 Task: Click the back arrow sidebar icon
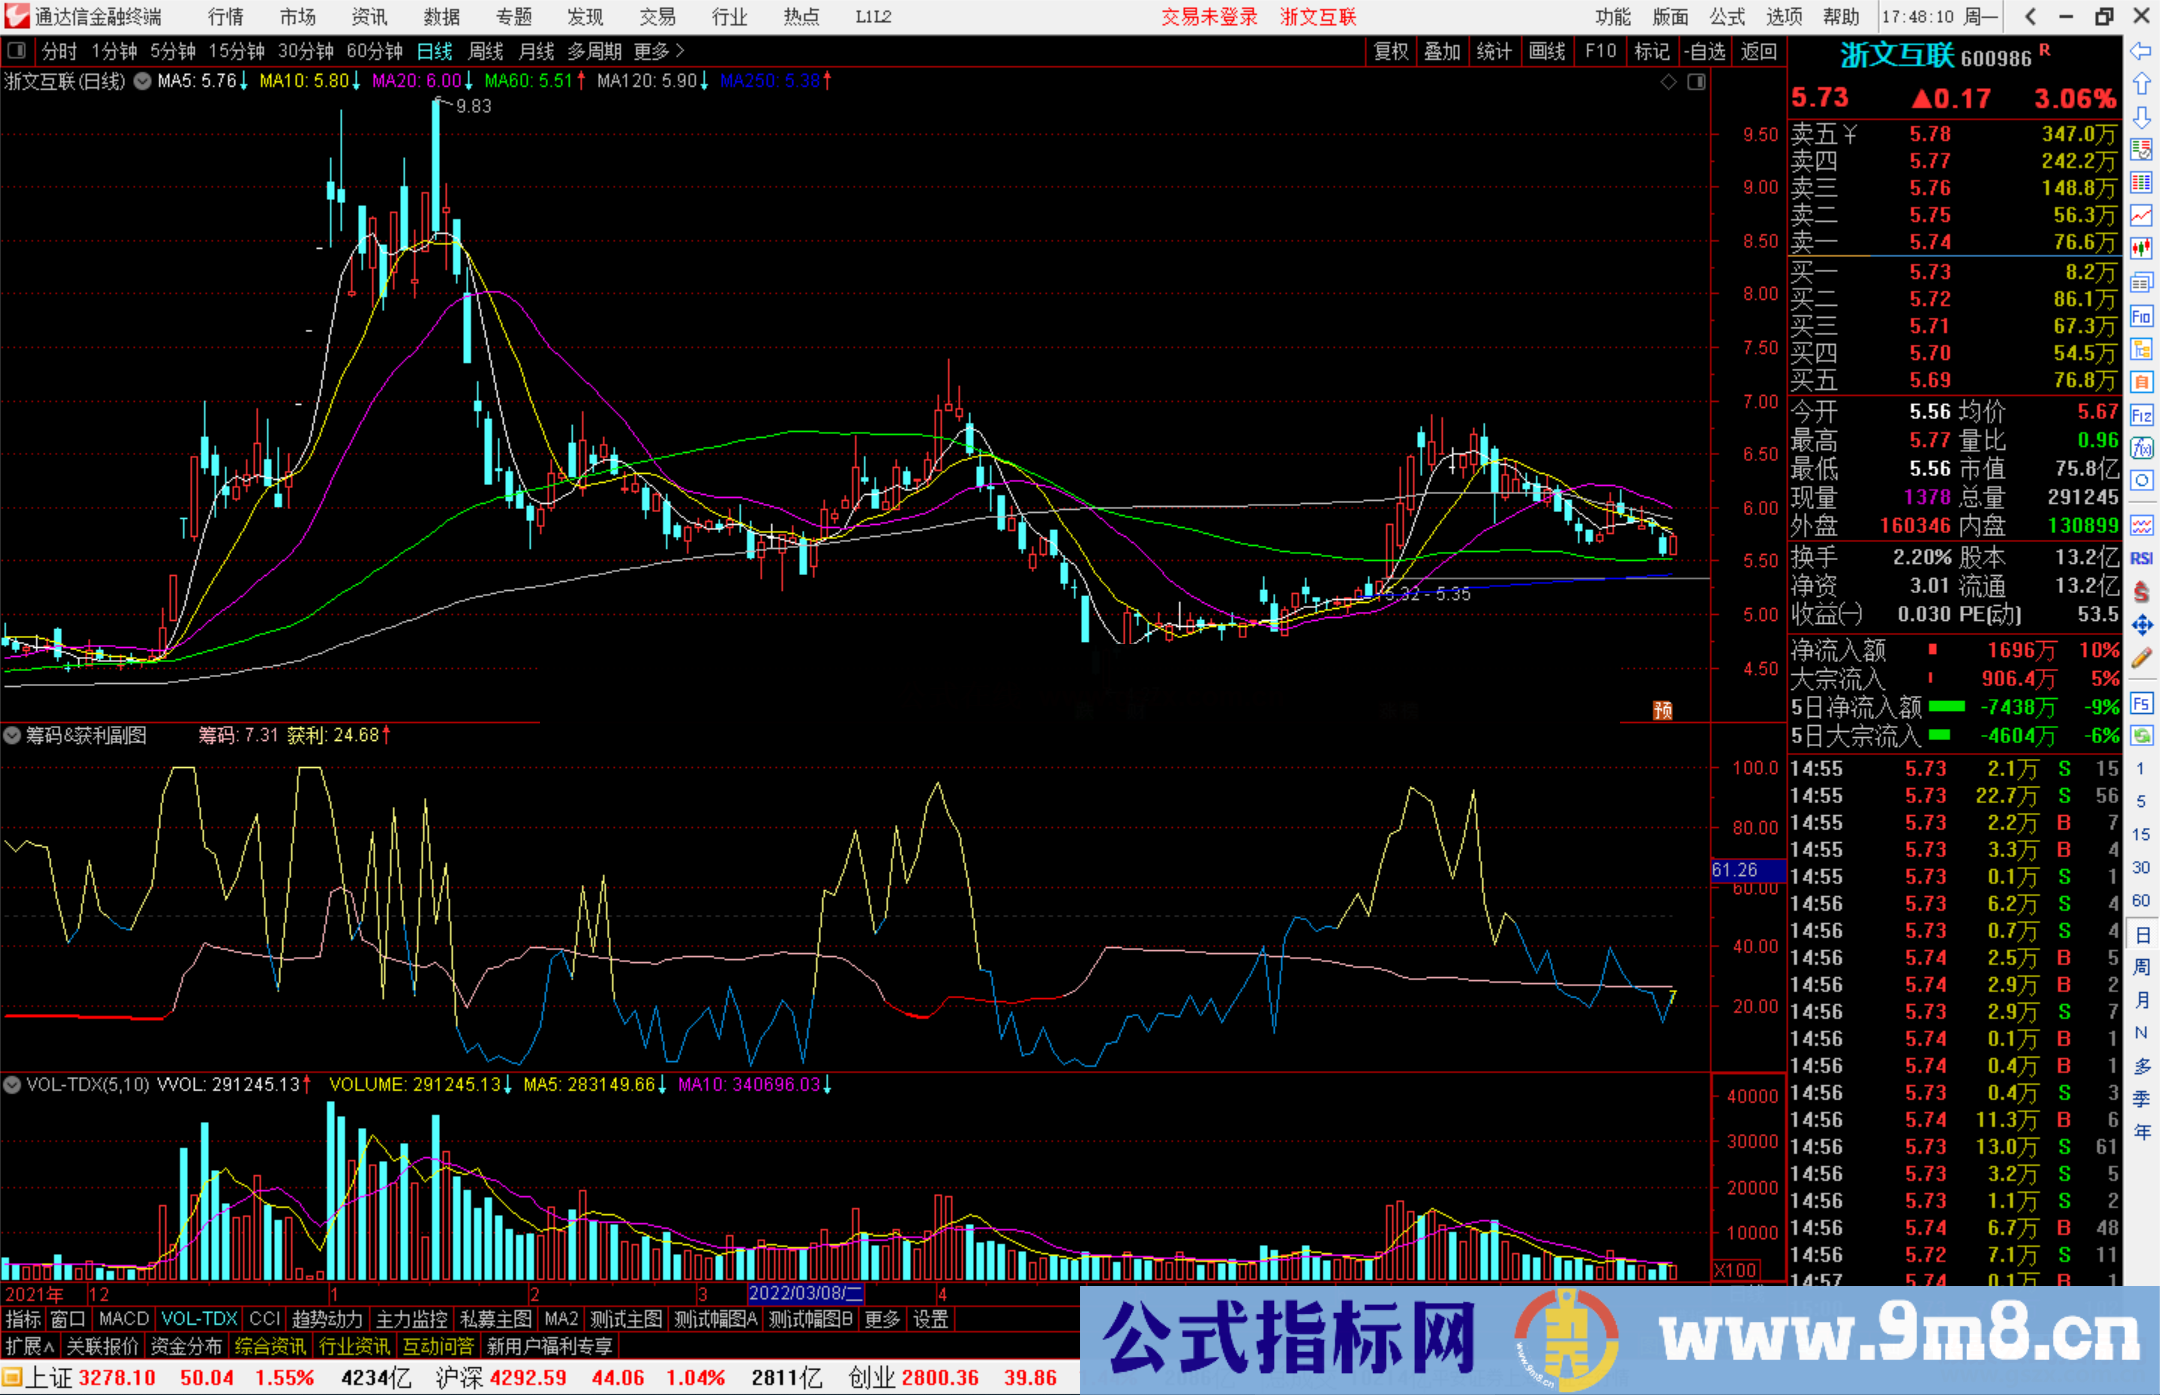point(2141,51)
